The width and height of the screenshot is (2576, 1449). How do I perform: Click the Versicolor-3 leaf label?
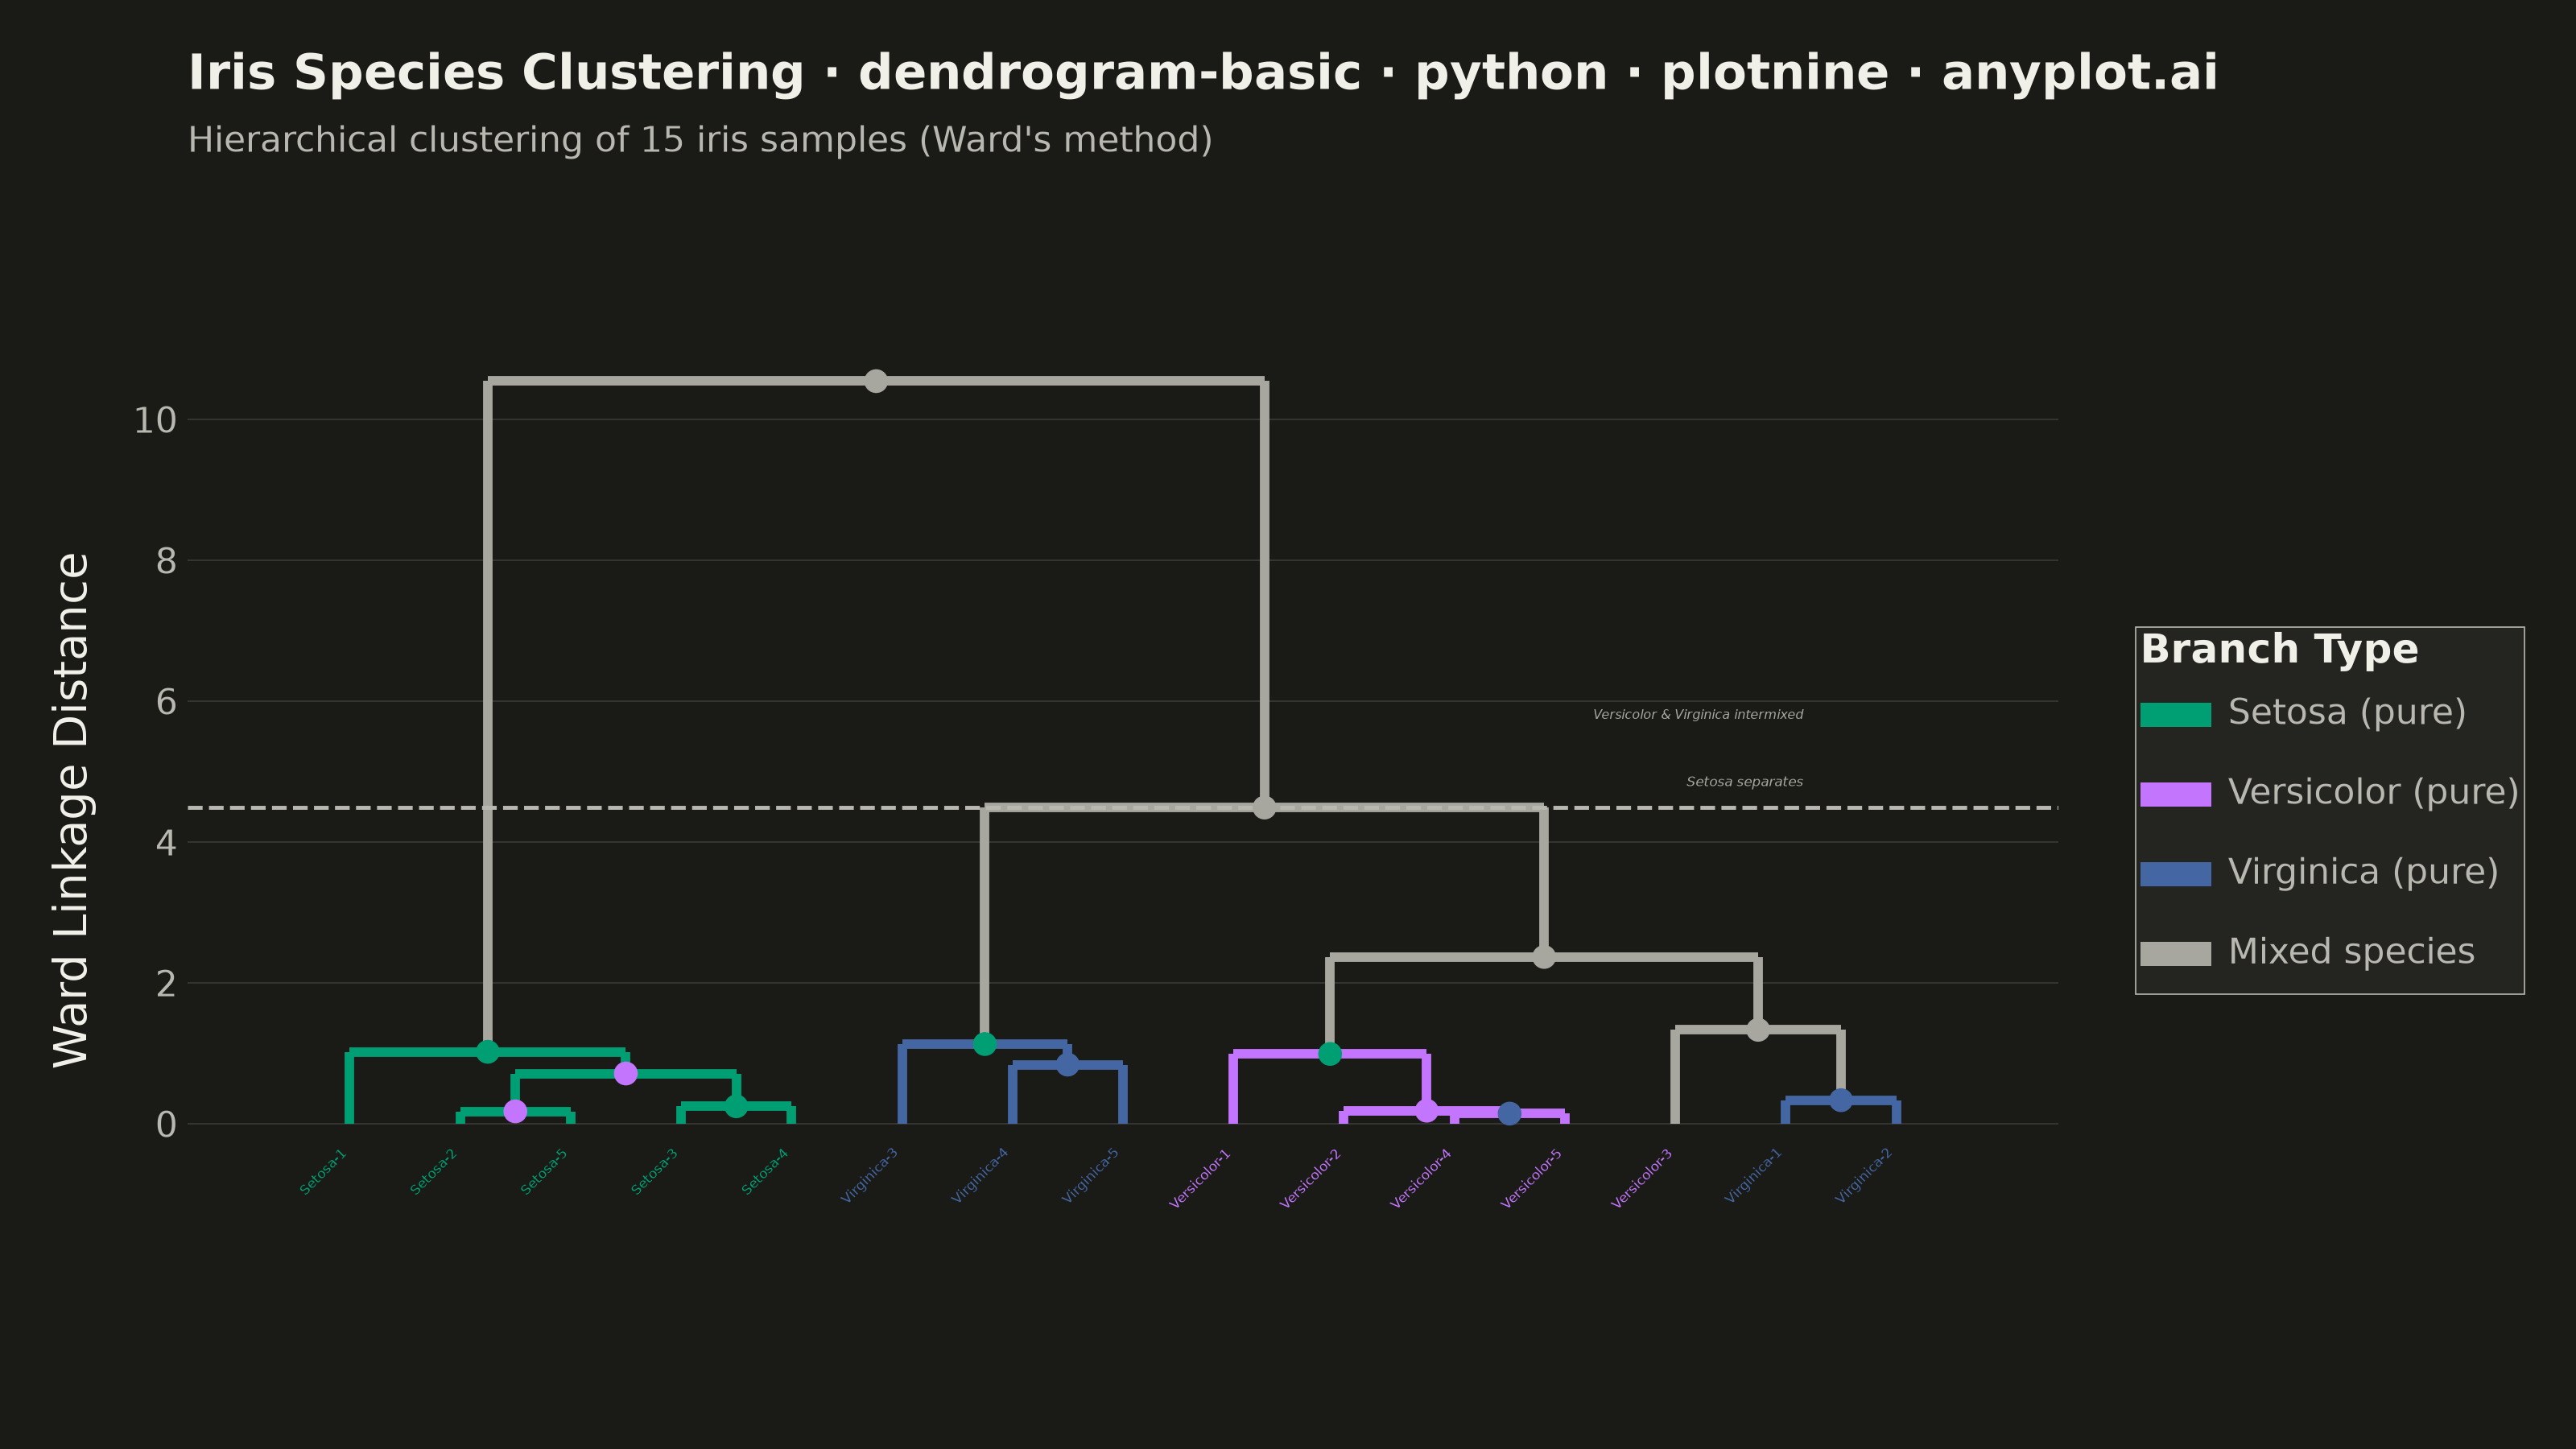[1642, 1178]
